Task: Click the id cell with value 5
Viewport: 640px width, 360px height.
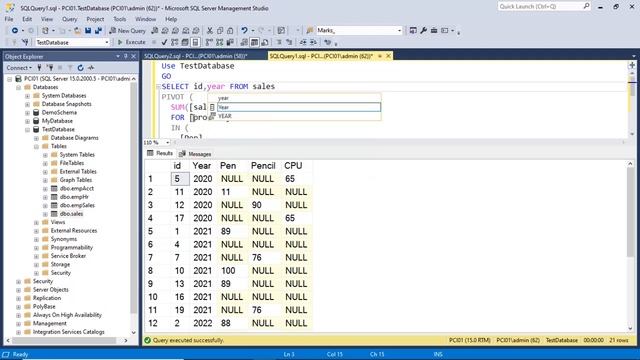Action: (180, 179)
